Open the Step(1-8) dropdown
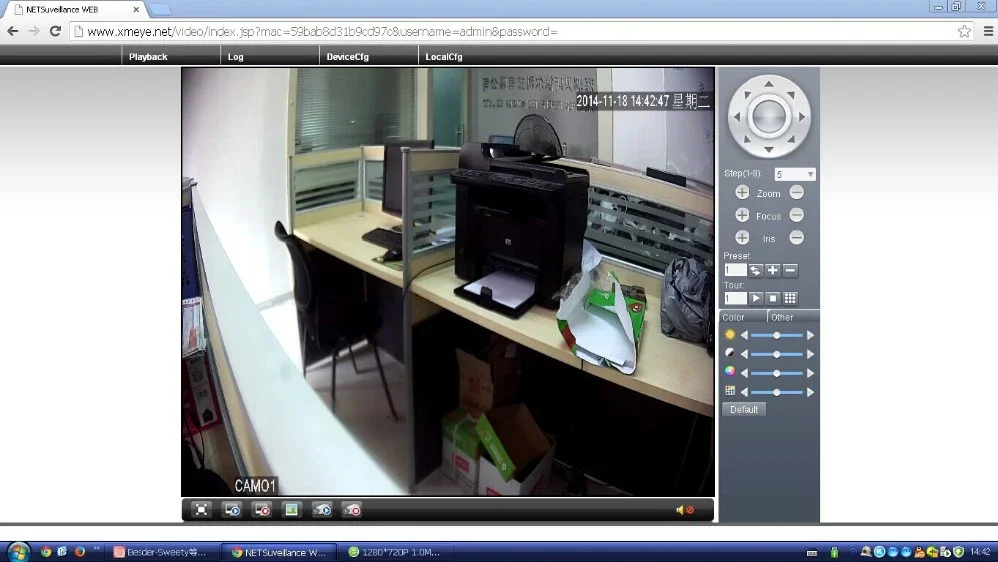Image resolution: width=998 pixels, height=562 pixels. (795, 174)
